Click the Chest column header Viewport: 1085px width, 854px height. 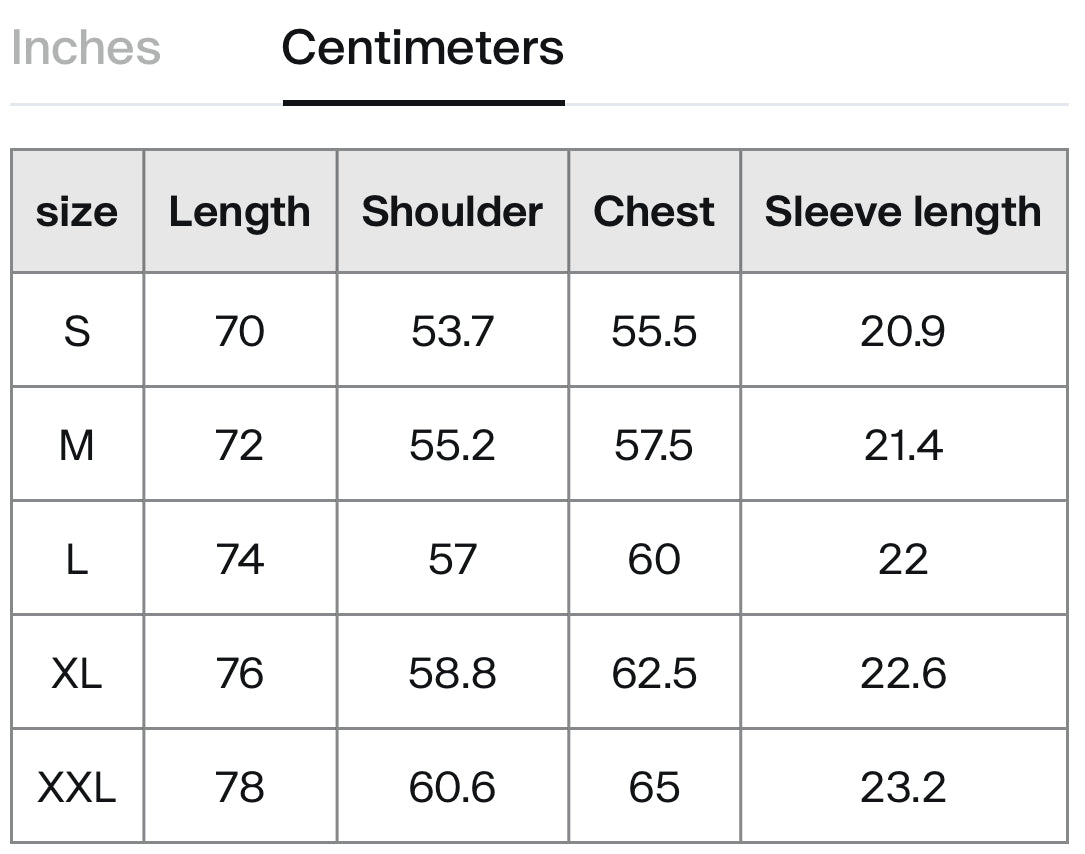pos(654,211)
